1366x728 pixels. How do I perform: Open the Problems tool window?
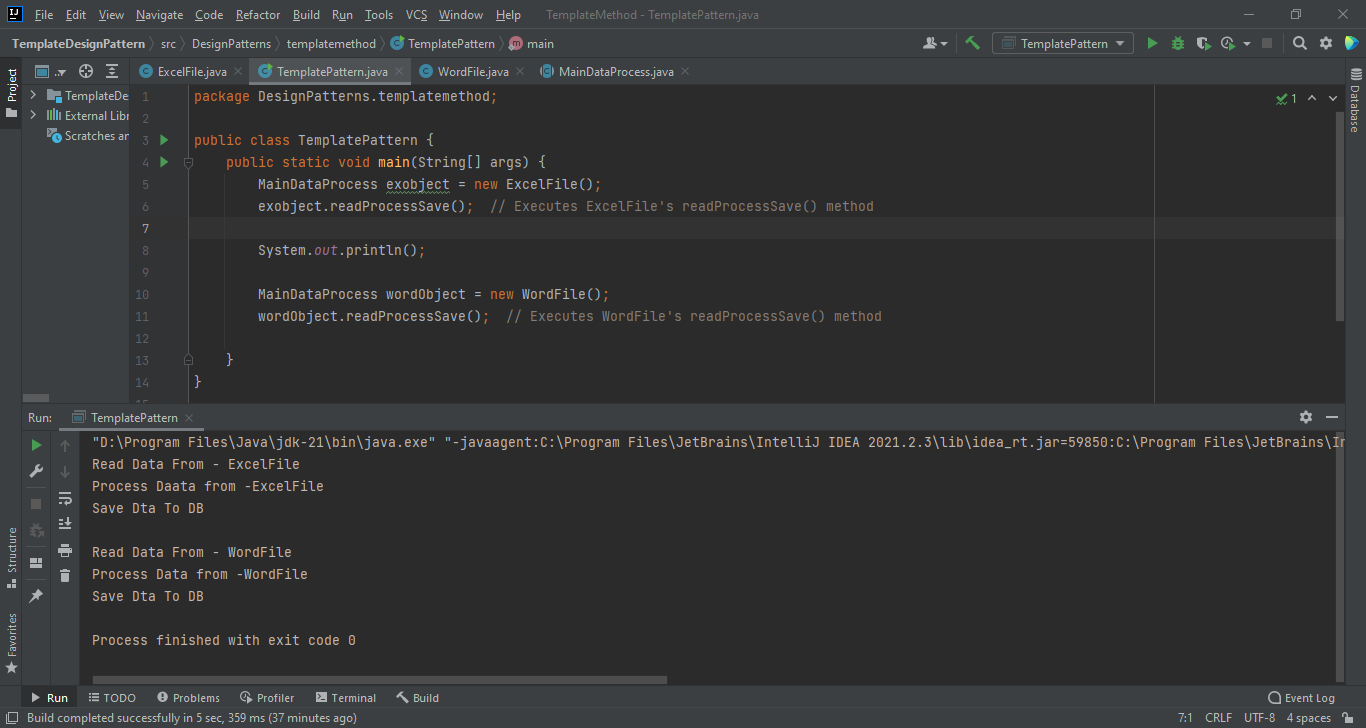[x=188, y=697]
